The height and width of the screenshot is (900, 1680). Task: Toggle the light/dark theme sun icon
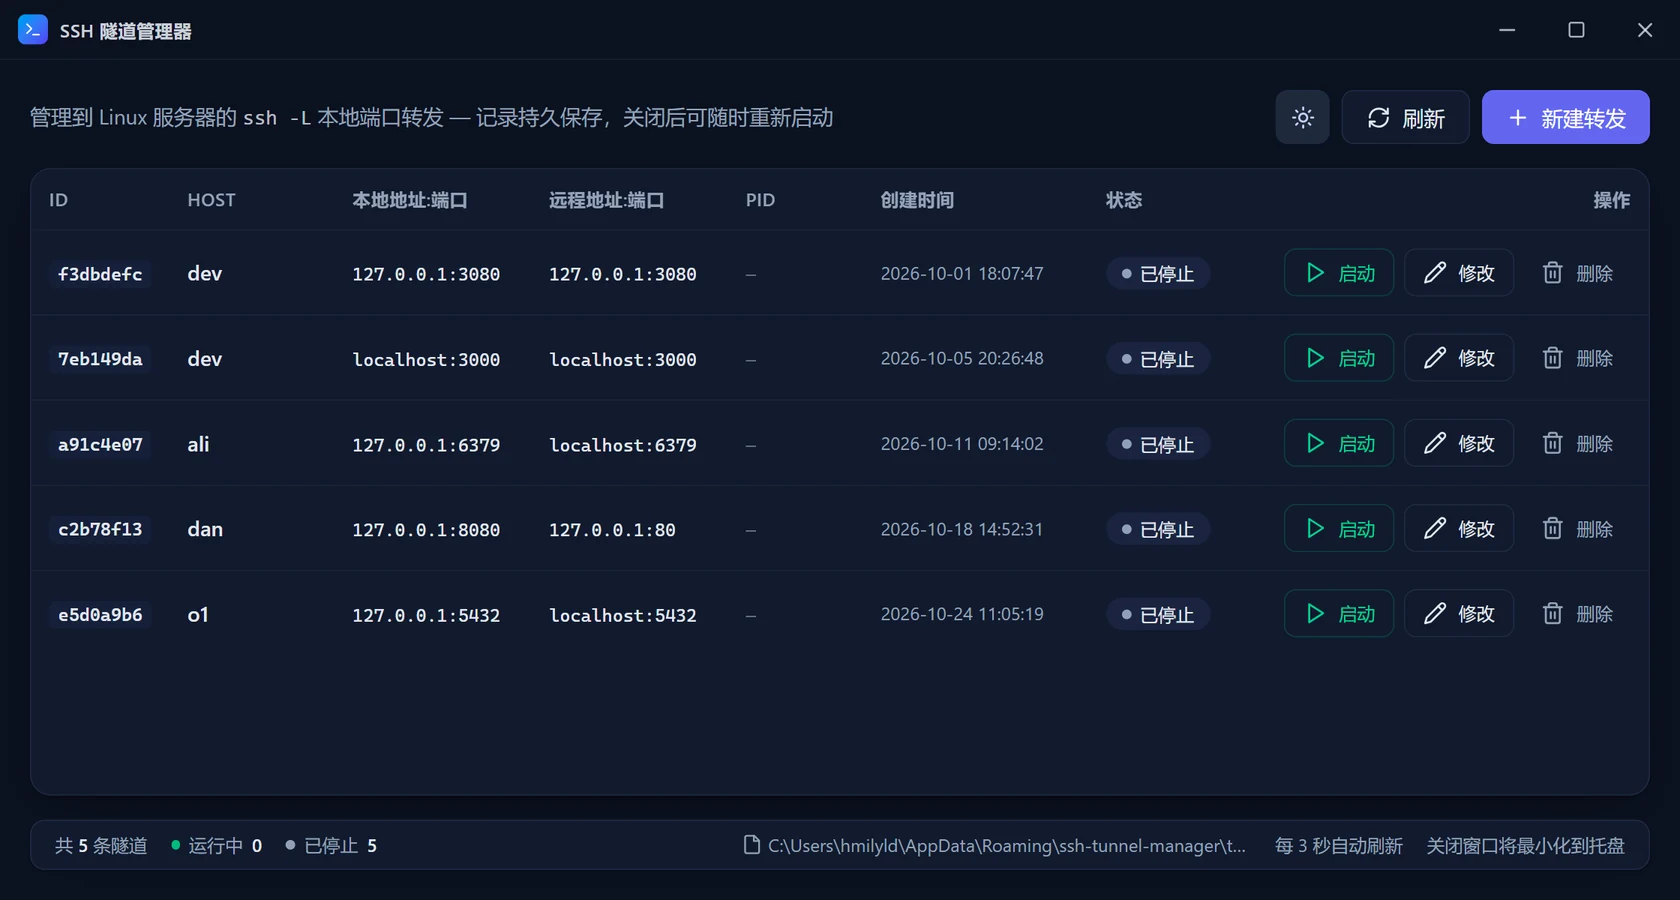(1302, 118)
